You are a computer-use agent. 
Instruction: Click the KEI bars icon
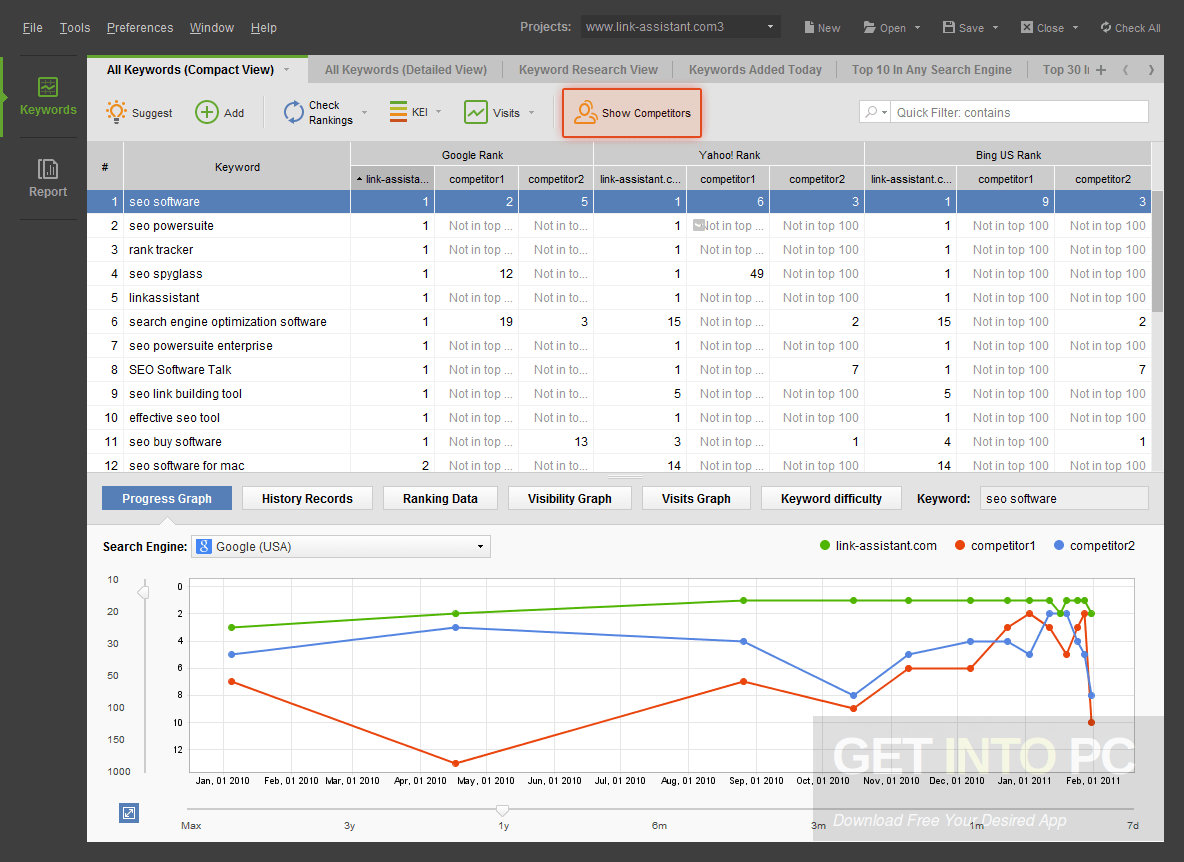[398, 112]
